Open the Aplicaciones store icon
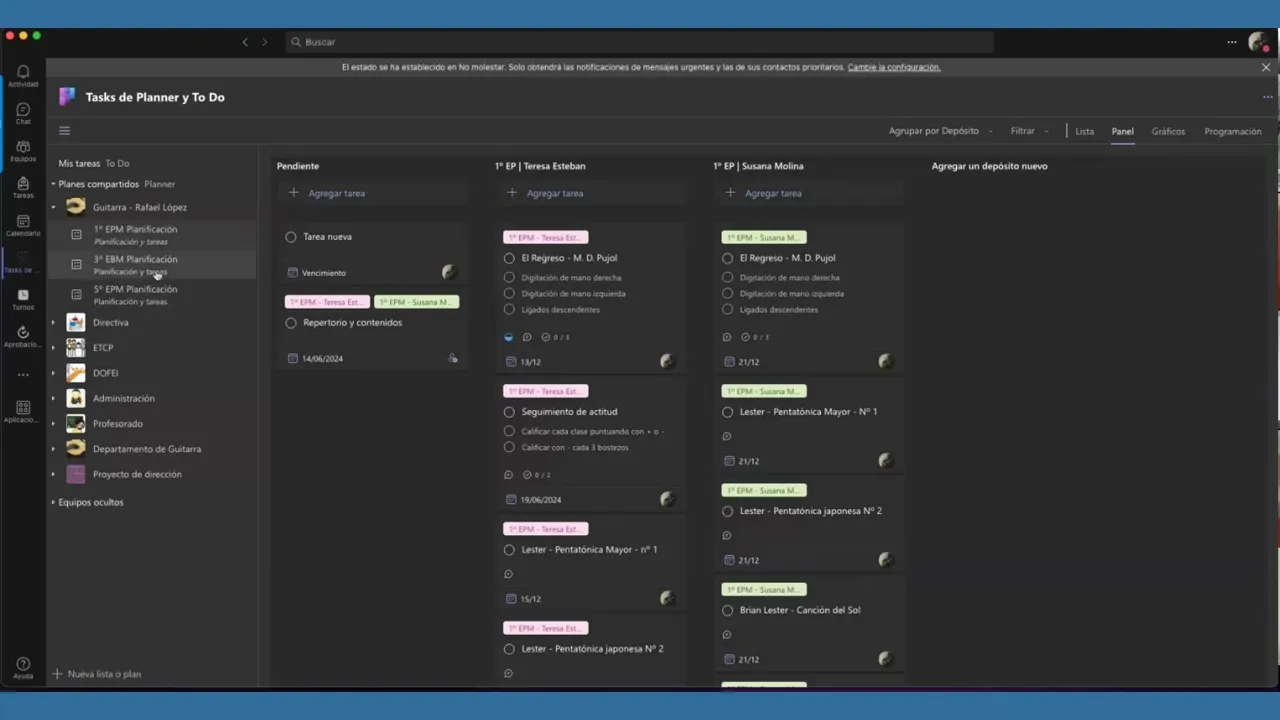The width and height of the screenshot is (1280, 720). pos(23,408)
